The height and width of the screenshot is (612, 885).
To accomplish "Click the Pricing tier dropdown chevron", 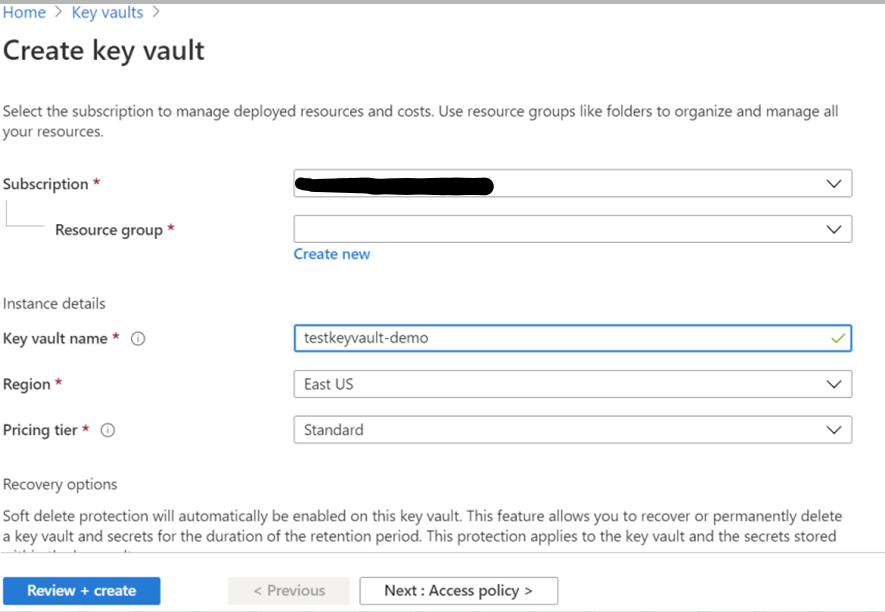I will click(x=835, y=430).
